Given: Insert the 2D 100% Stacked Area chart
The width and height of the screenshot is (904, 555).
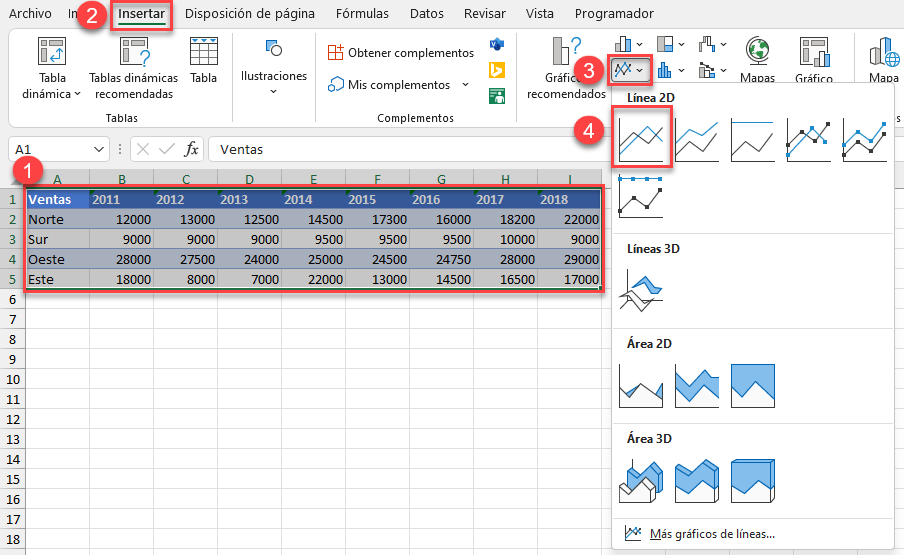Looking at the screenshot, I should coord(752,386).
